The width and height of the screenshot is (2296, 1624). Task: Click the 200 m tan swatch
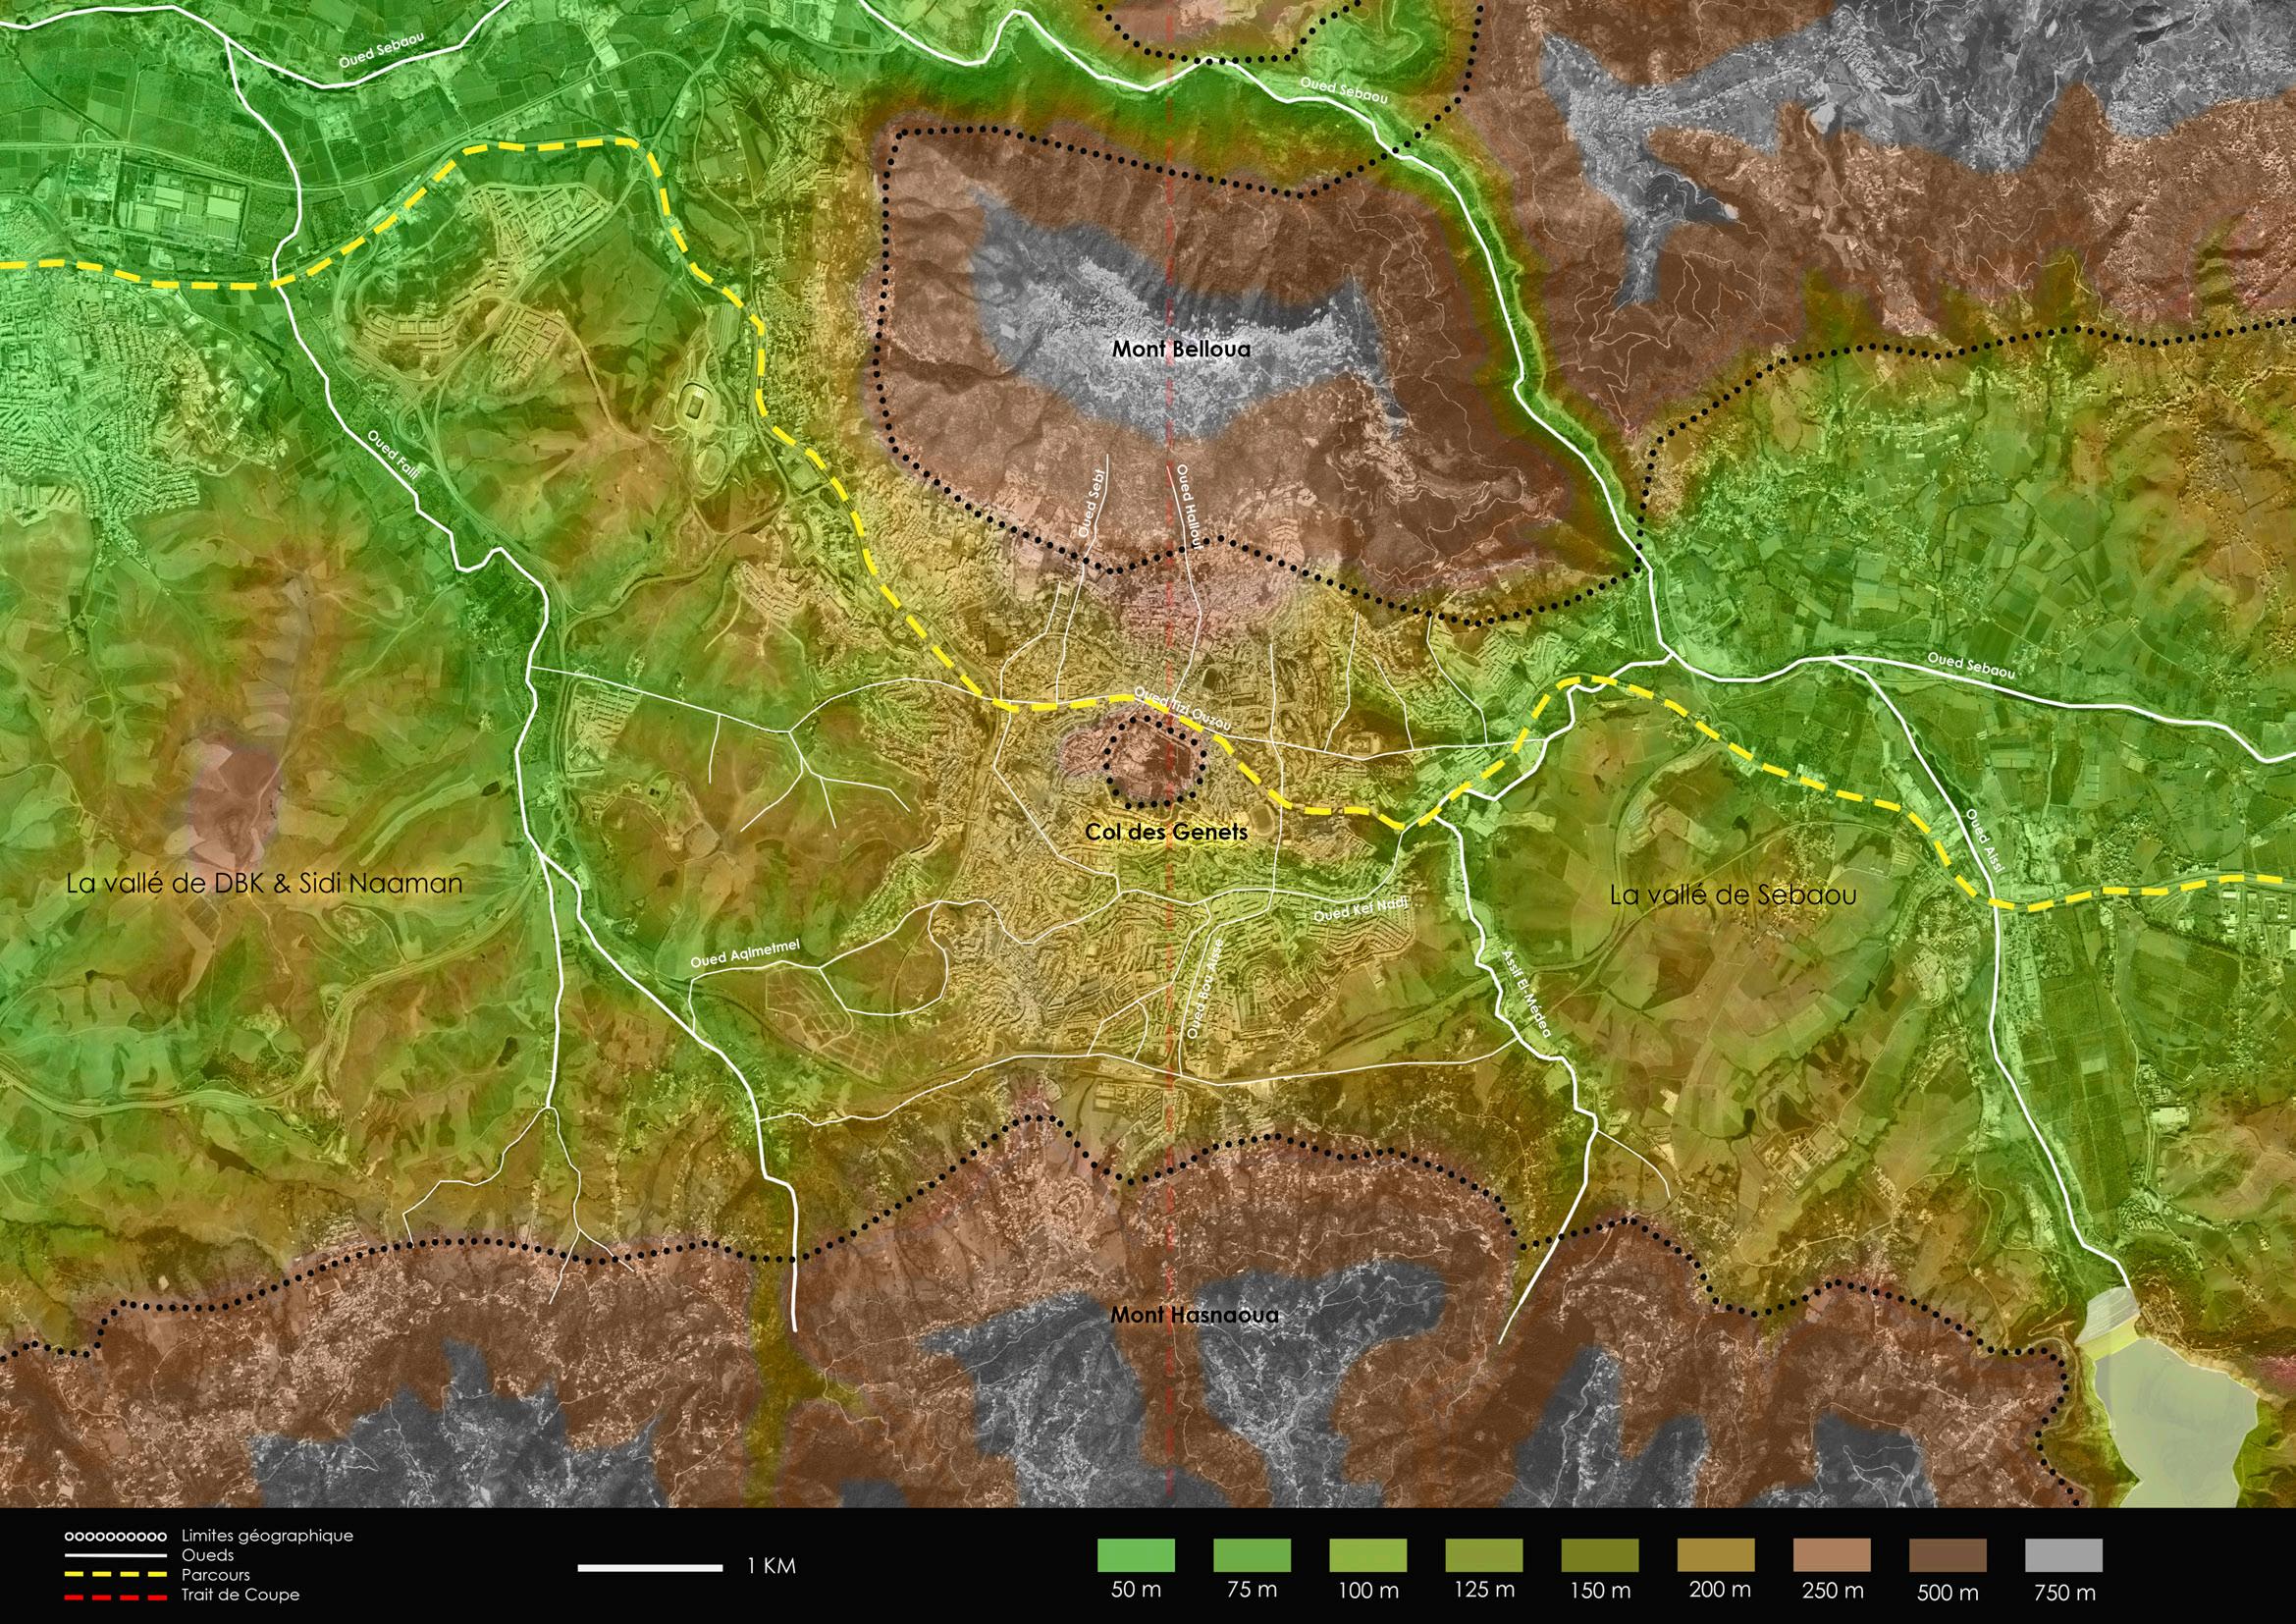[1716, 1555]
